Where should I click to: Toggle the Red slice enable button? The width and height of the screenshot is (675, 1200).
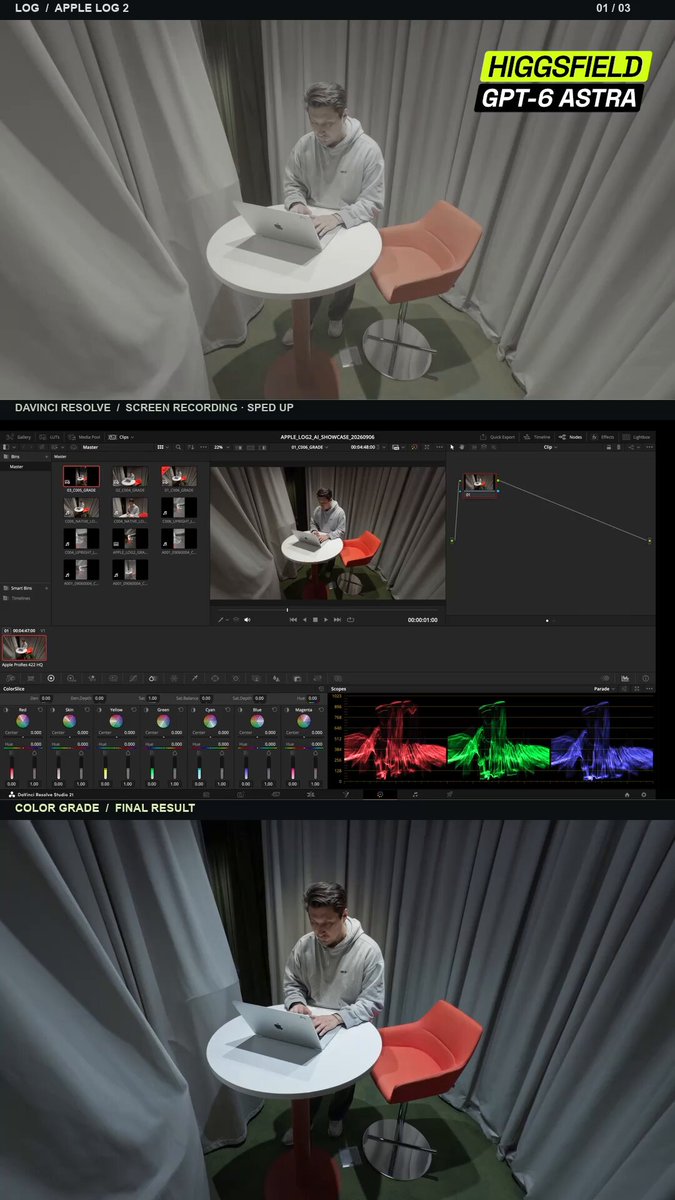coord(6,709)
